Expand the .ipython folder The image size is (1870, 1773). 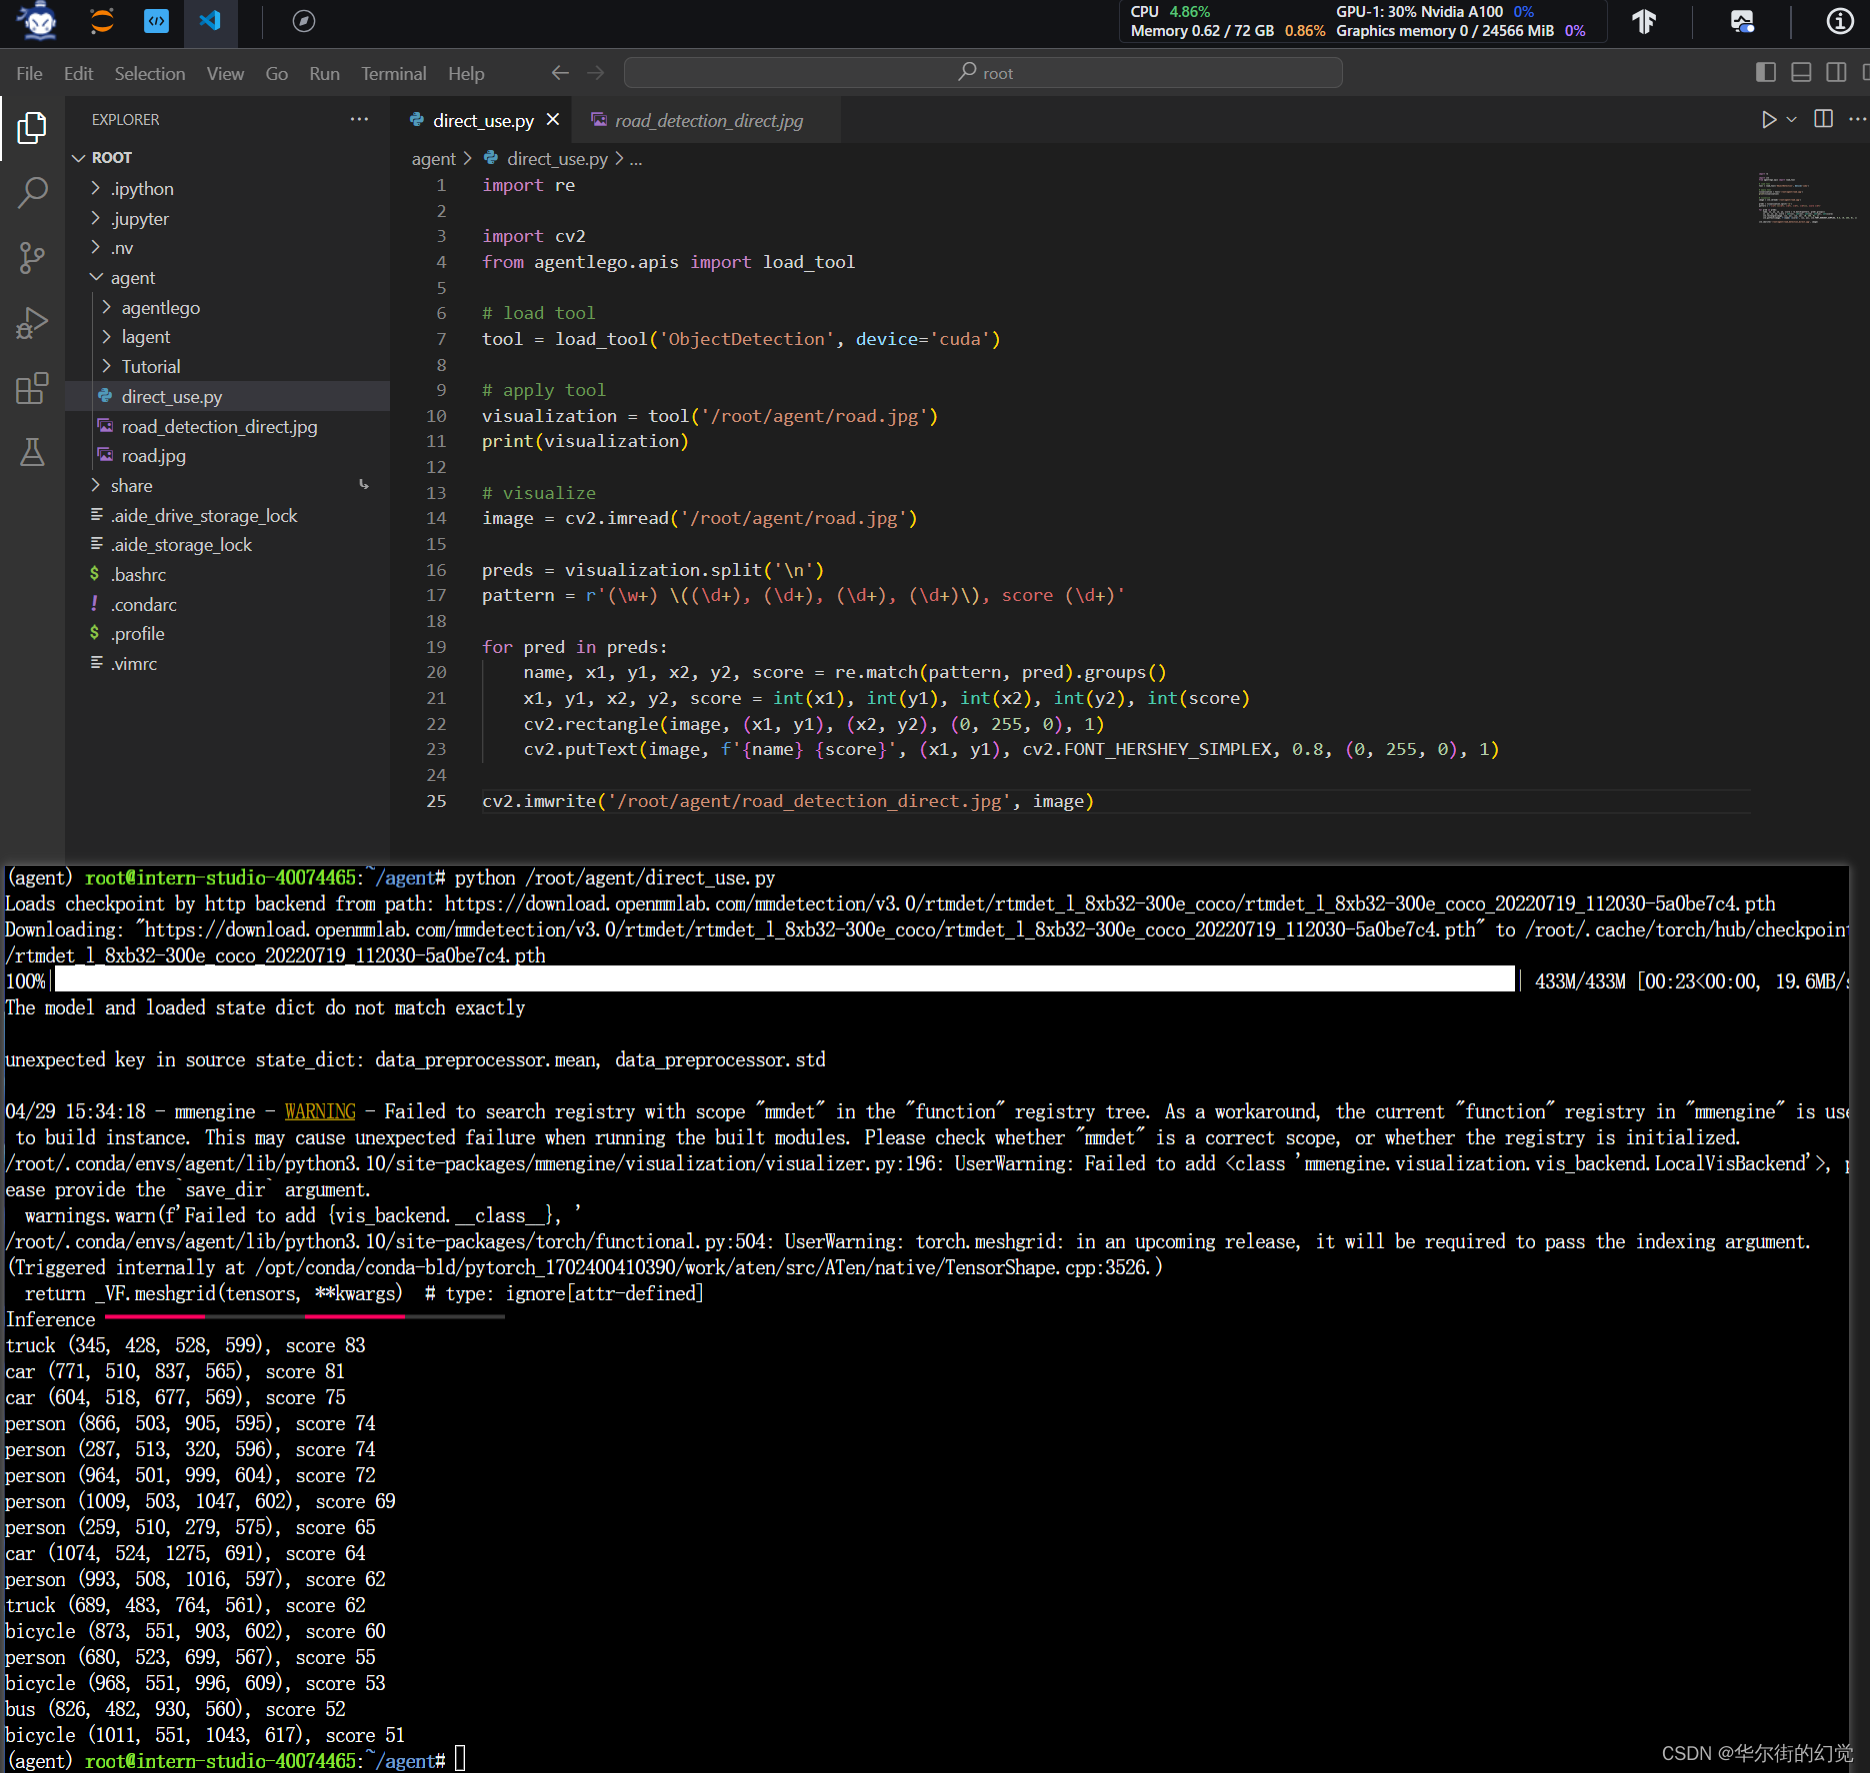click(228, 188)
